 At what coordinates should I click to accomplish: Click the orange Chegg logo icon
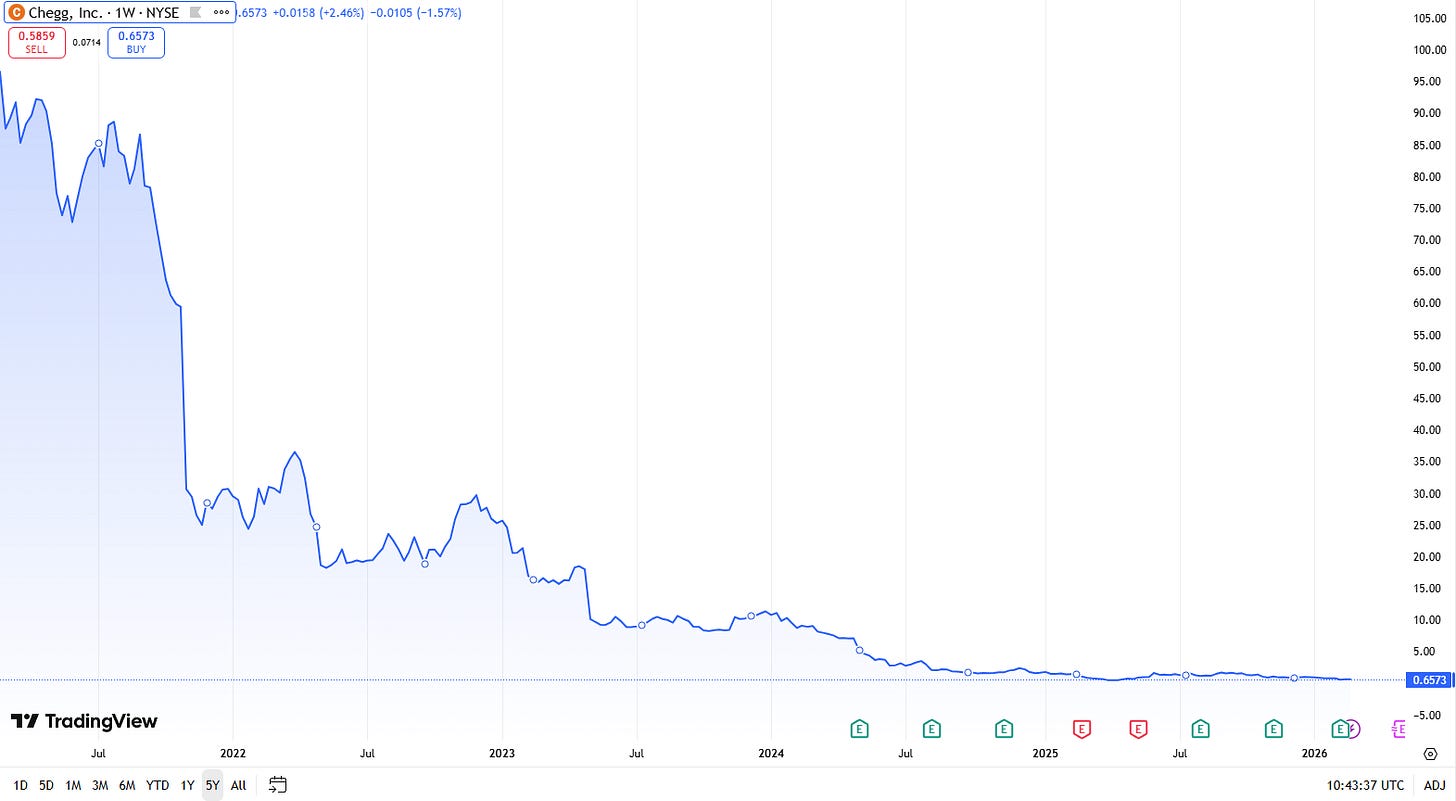pos(16,13)
